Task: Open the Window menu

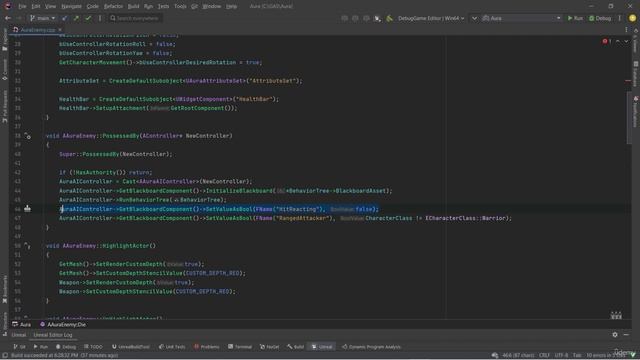Action: 211,6
